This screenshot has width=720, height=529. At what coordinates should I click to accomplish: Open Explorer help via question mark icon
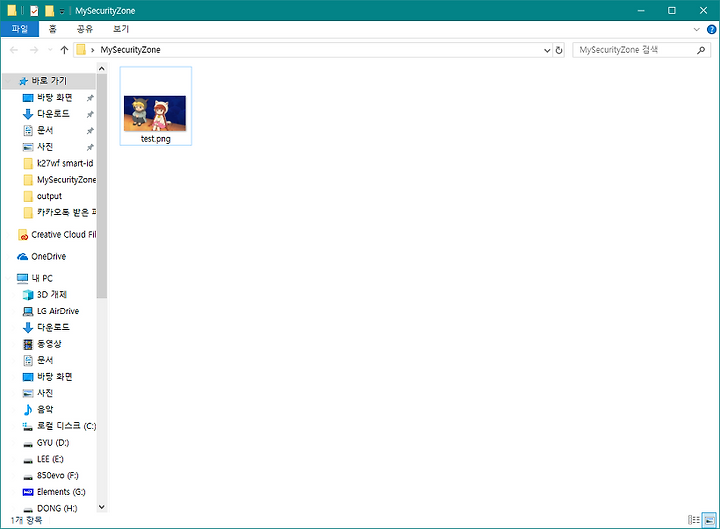tap(711, 29)
